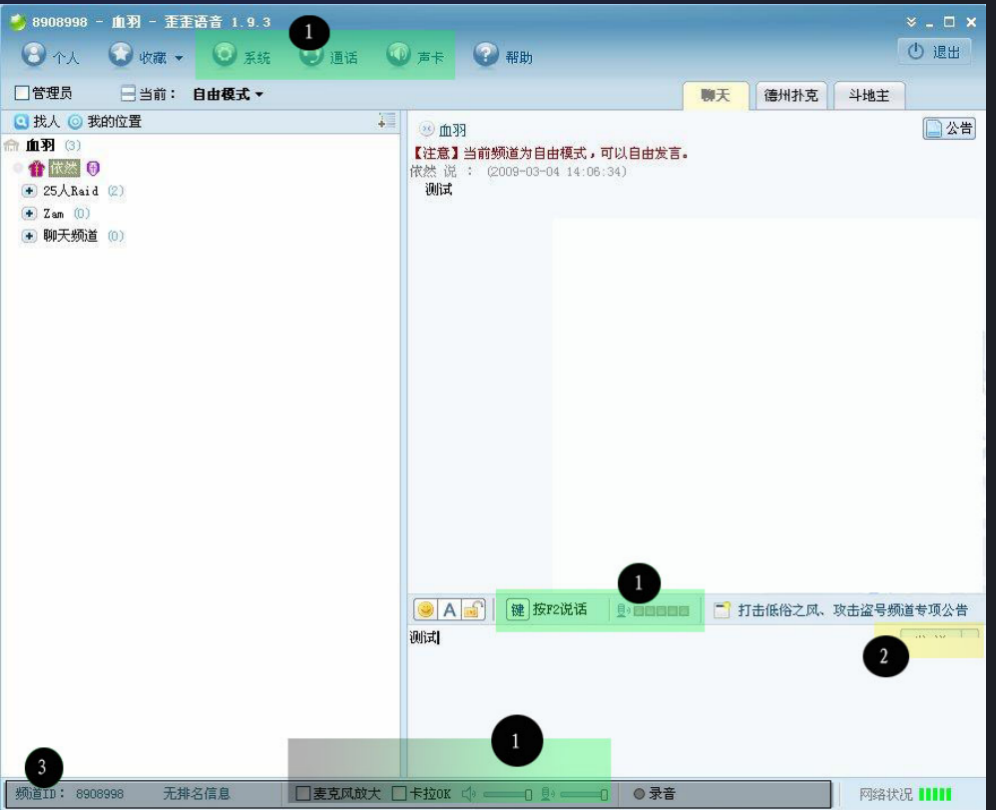
Task: Adjust the speaker volume slider
Action: pyautogui.click(x=508, y=794)
